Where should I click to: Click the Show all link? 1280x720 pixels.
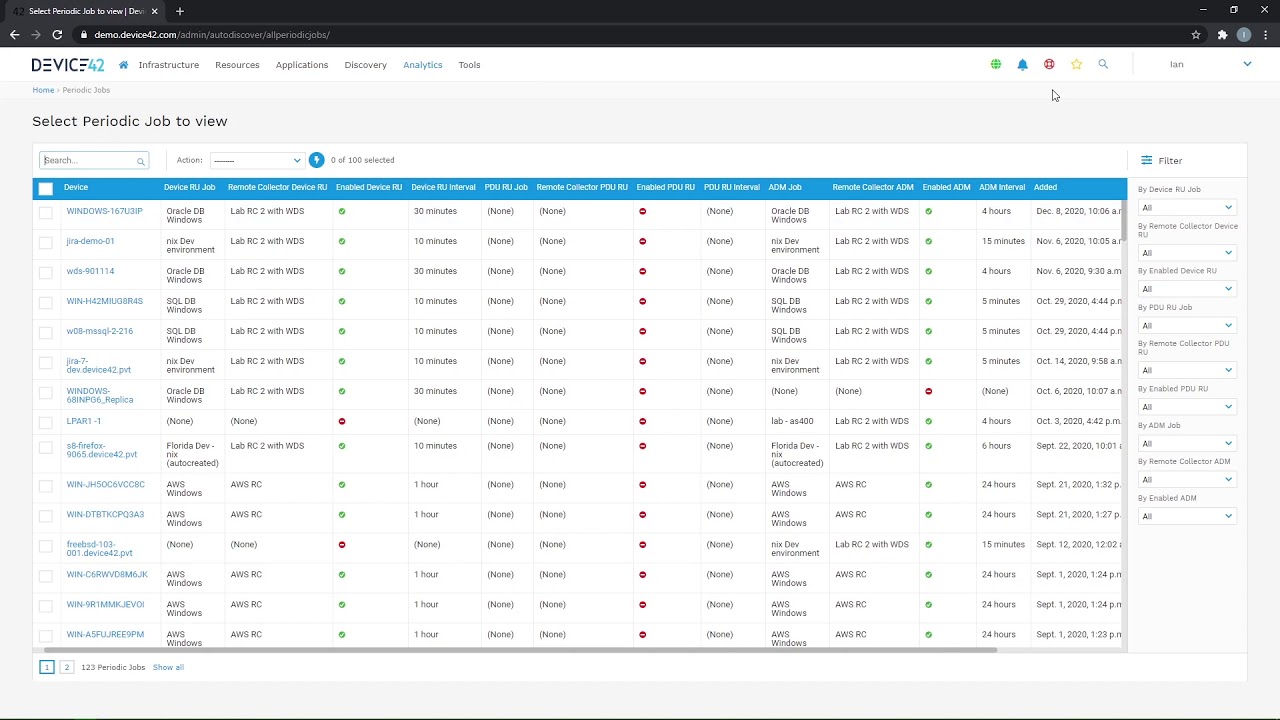pyautogui.click(x=168, y=667)
